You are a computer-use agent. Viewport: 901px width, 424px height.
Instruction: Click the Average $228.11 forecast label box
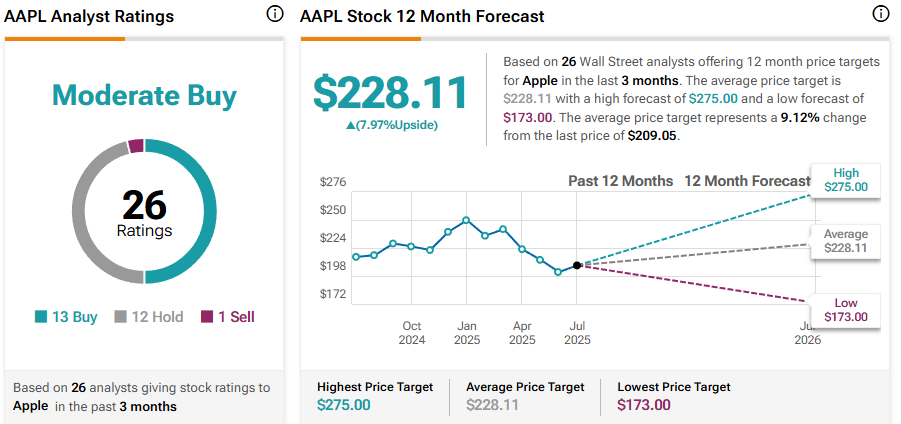pos(846,240)
